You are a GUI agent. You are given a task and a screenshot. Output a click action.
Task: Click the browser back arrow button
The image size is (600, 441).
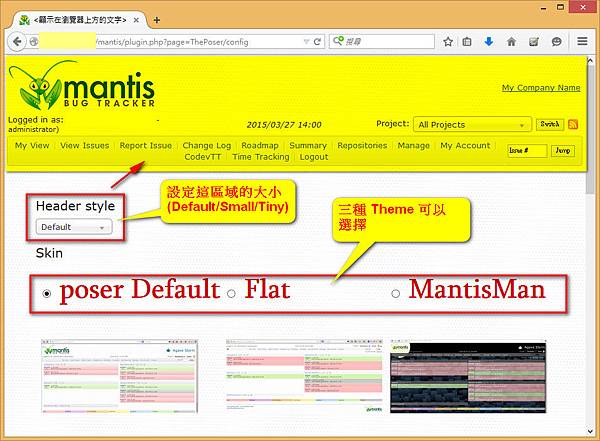(17, 41)
